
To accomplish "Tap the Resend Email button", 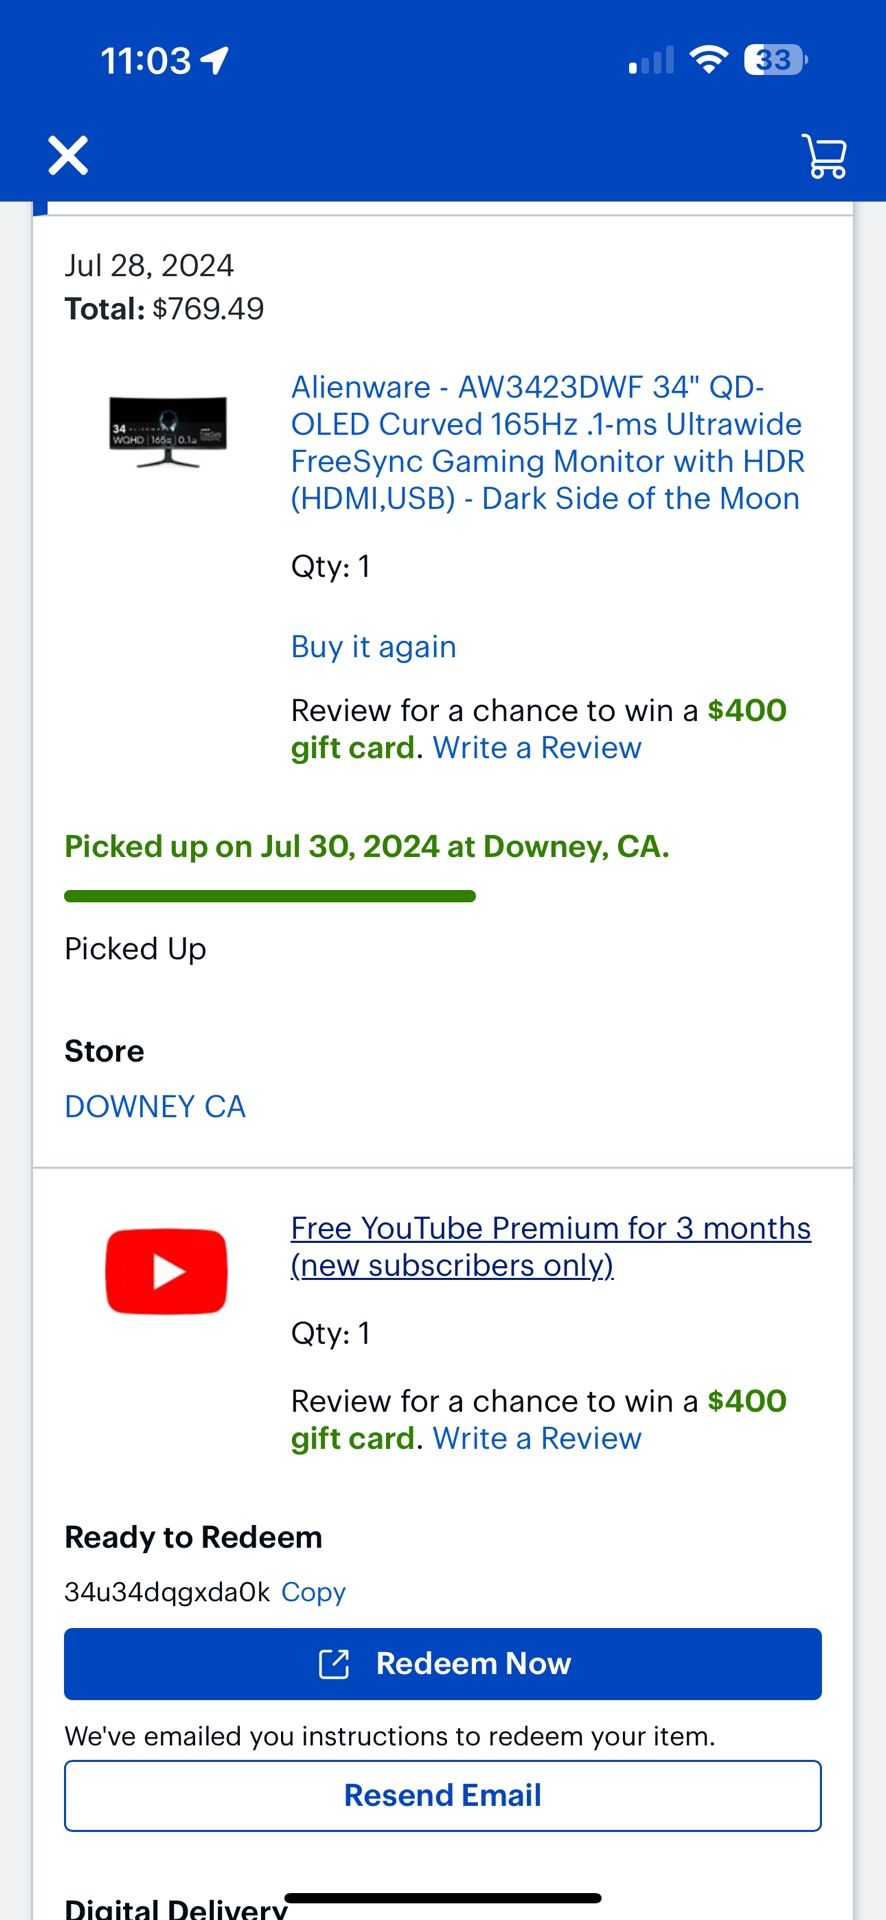I will (443, 1796).
